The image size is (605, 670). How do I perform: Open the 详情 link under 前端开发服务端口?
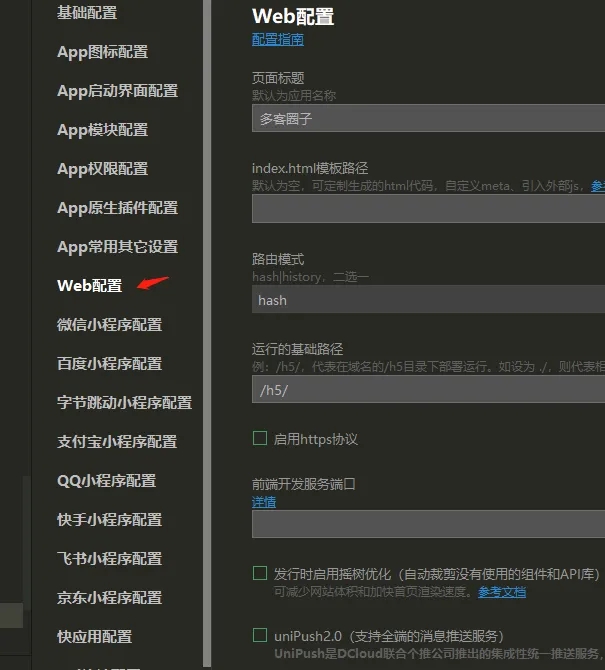264,502
